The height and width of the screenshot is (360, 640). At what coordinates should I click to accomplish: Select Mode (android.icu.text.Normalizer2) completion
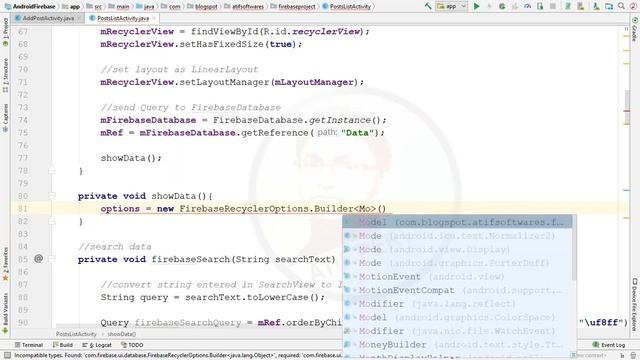pos(457,236)
